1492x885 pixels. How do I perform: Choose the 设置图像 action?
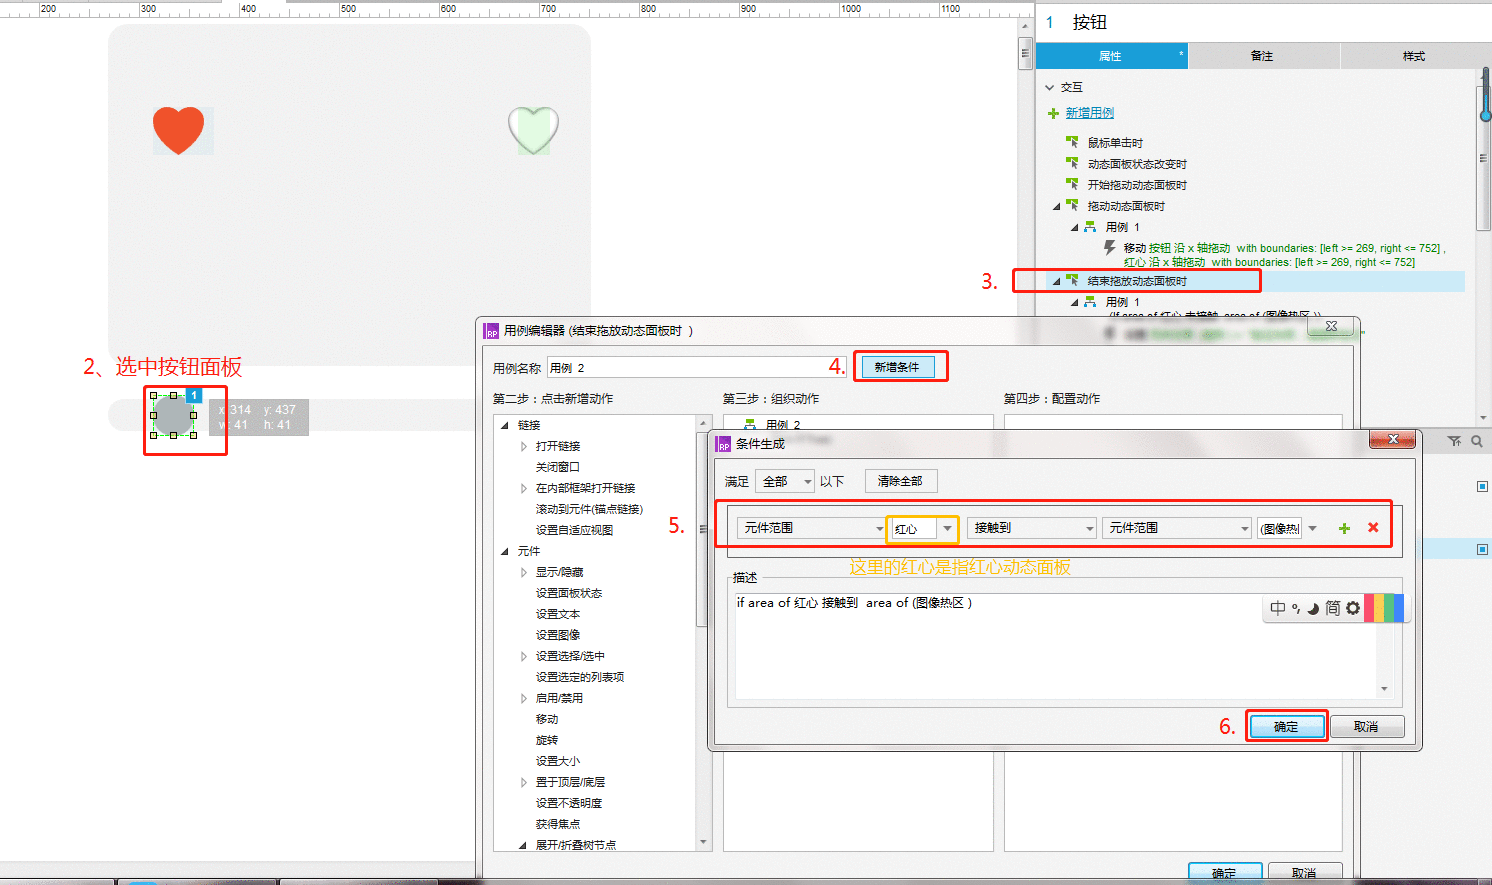[558, 635]
